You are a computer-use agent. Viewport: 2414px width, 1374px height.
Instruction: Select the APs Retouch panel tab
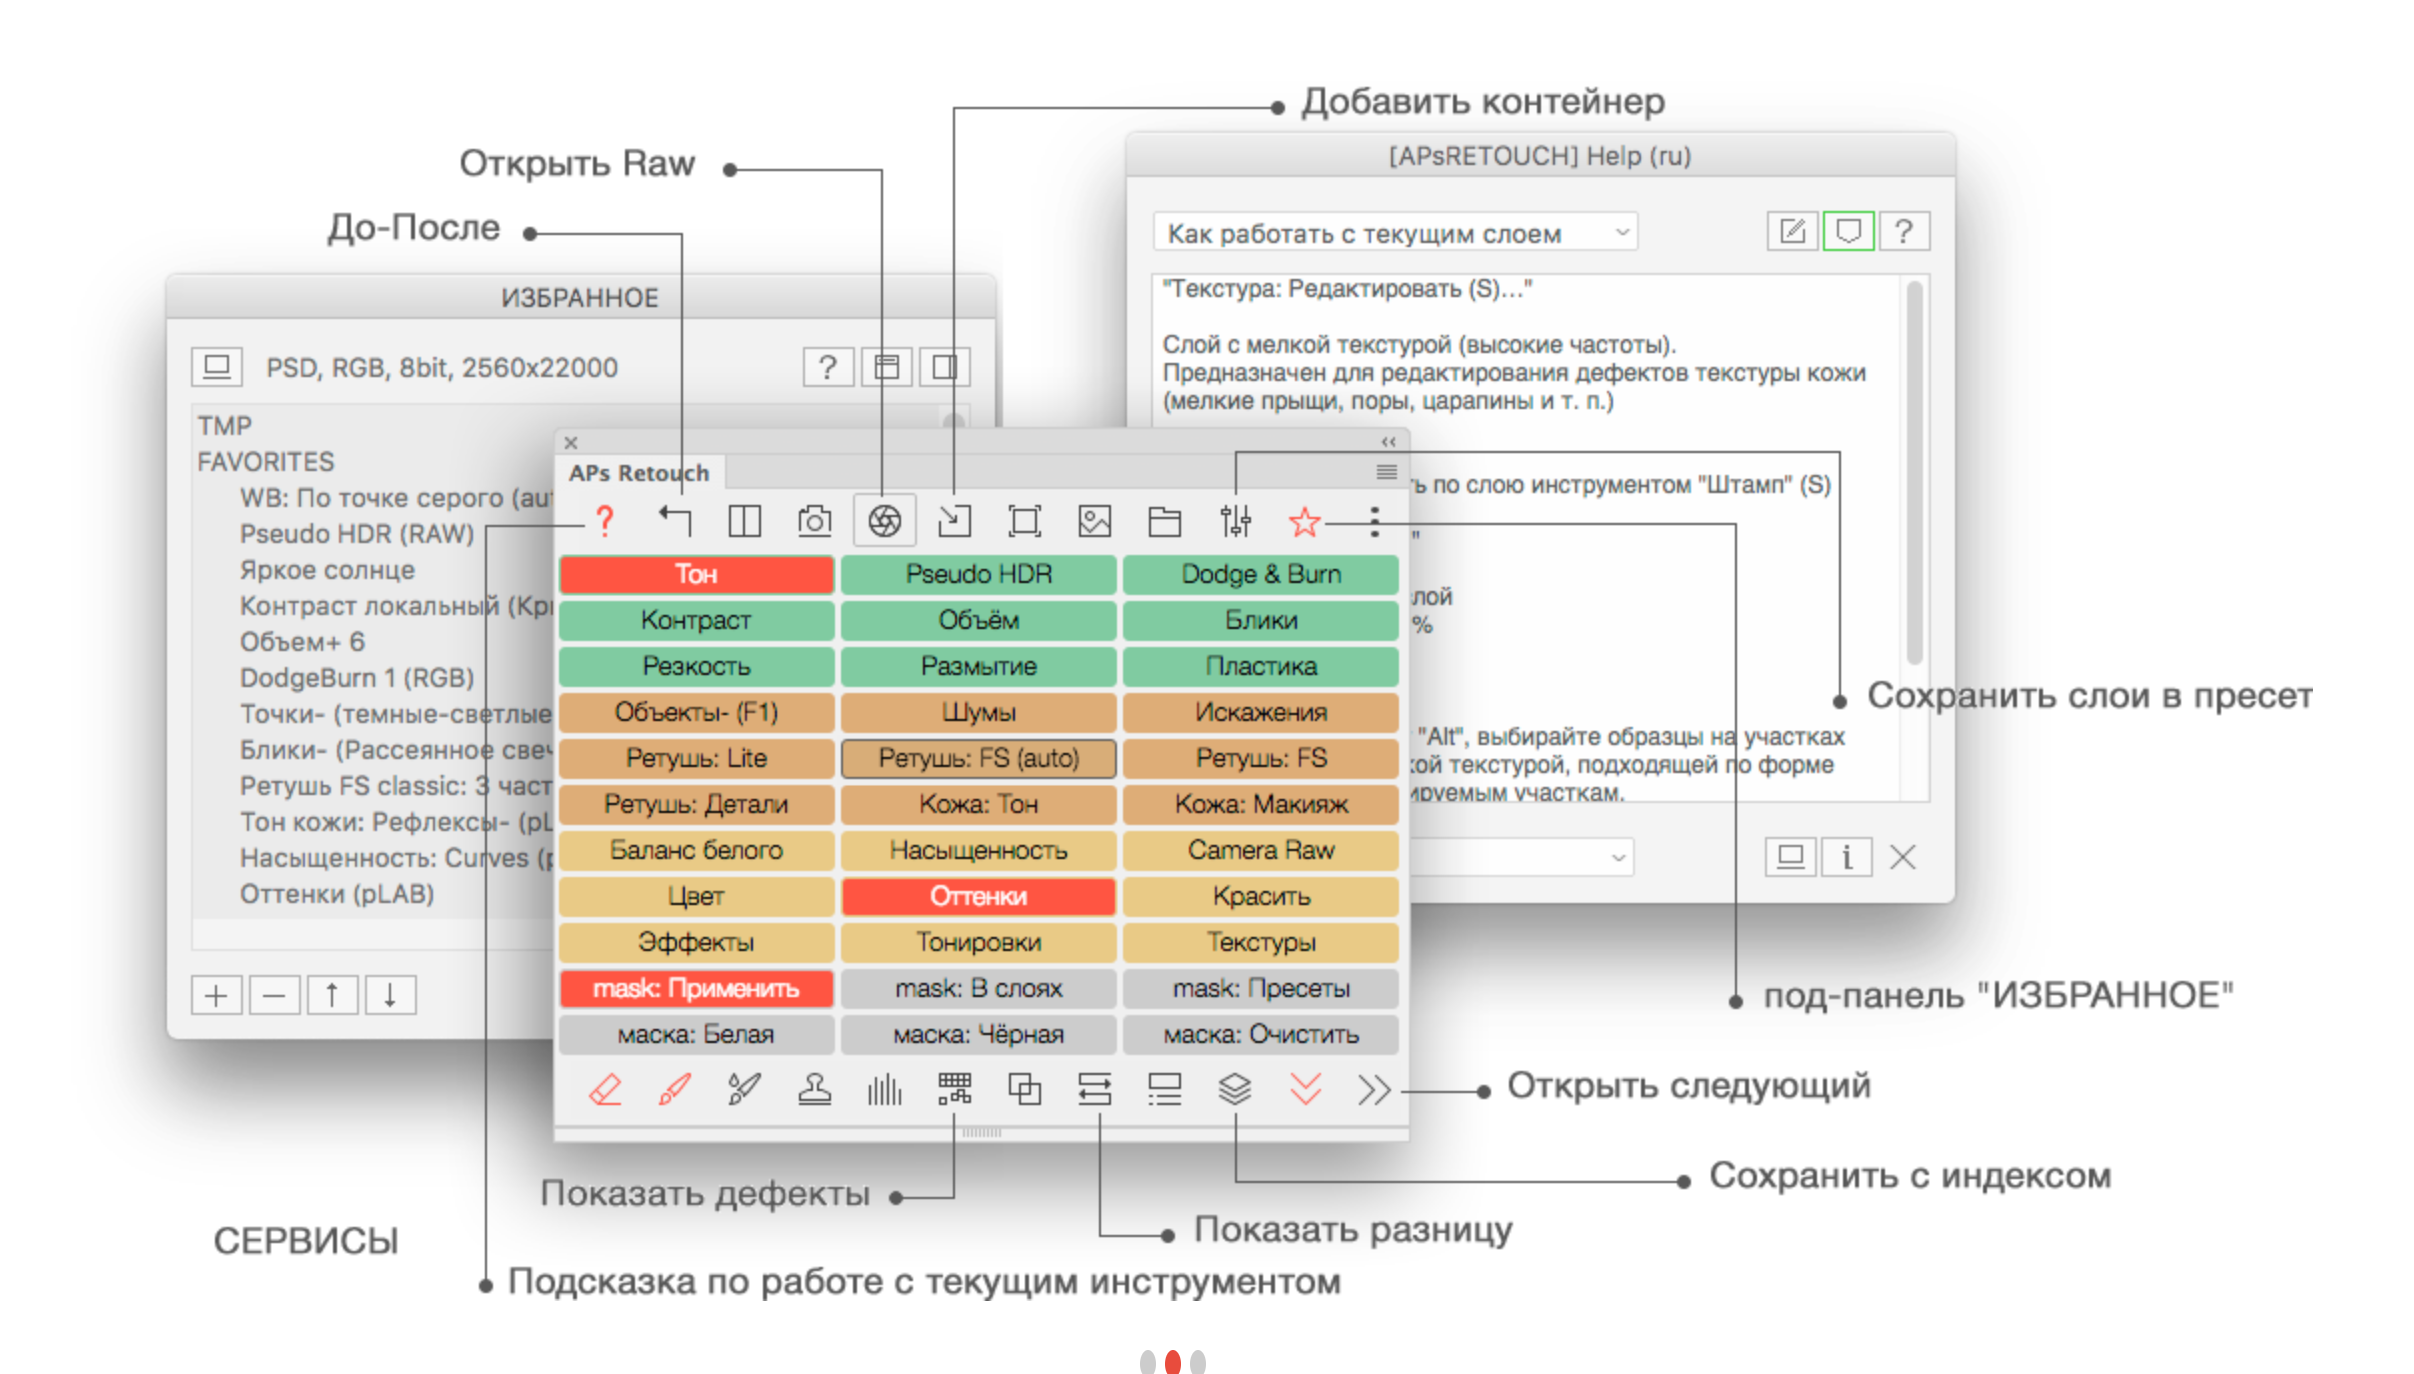(639, 473)
